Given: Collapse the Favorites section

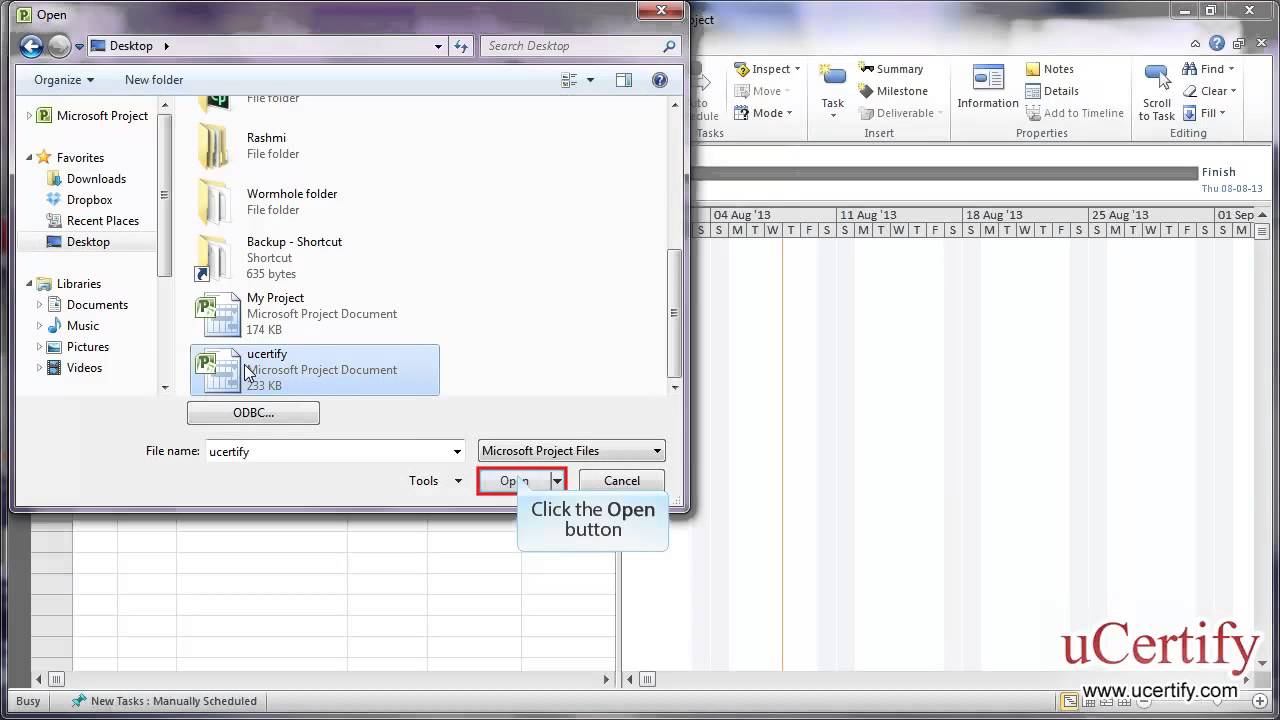Looking at the screenshot, I should [x=29, y=158].
